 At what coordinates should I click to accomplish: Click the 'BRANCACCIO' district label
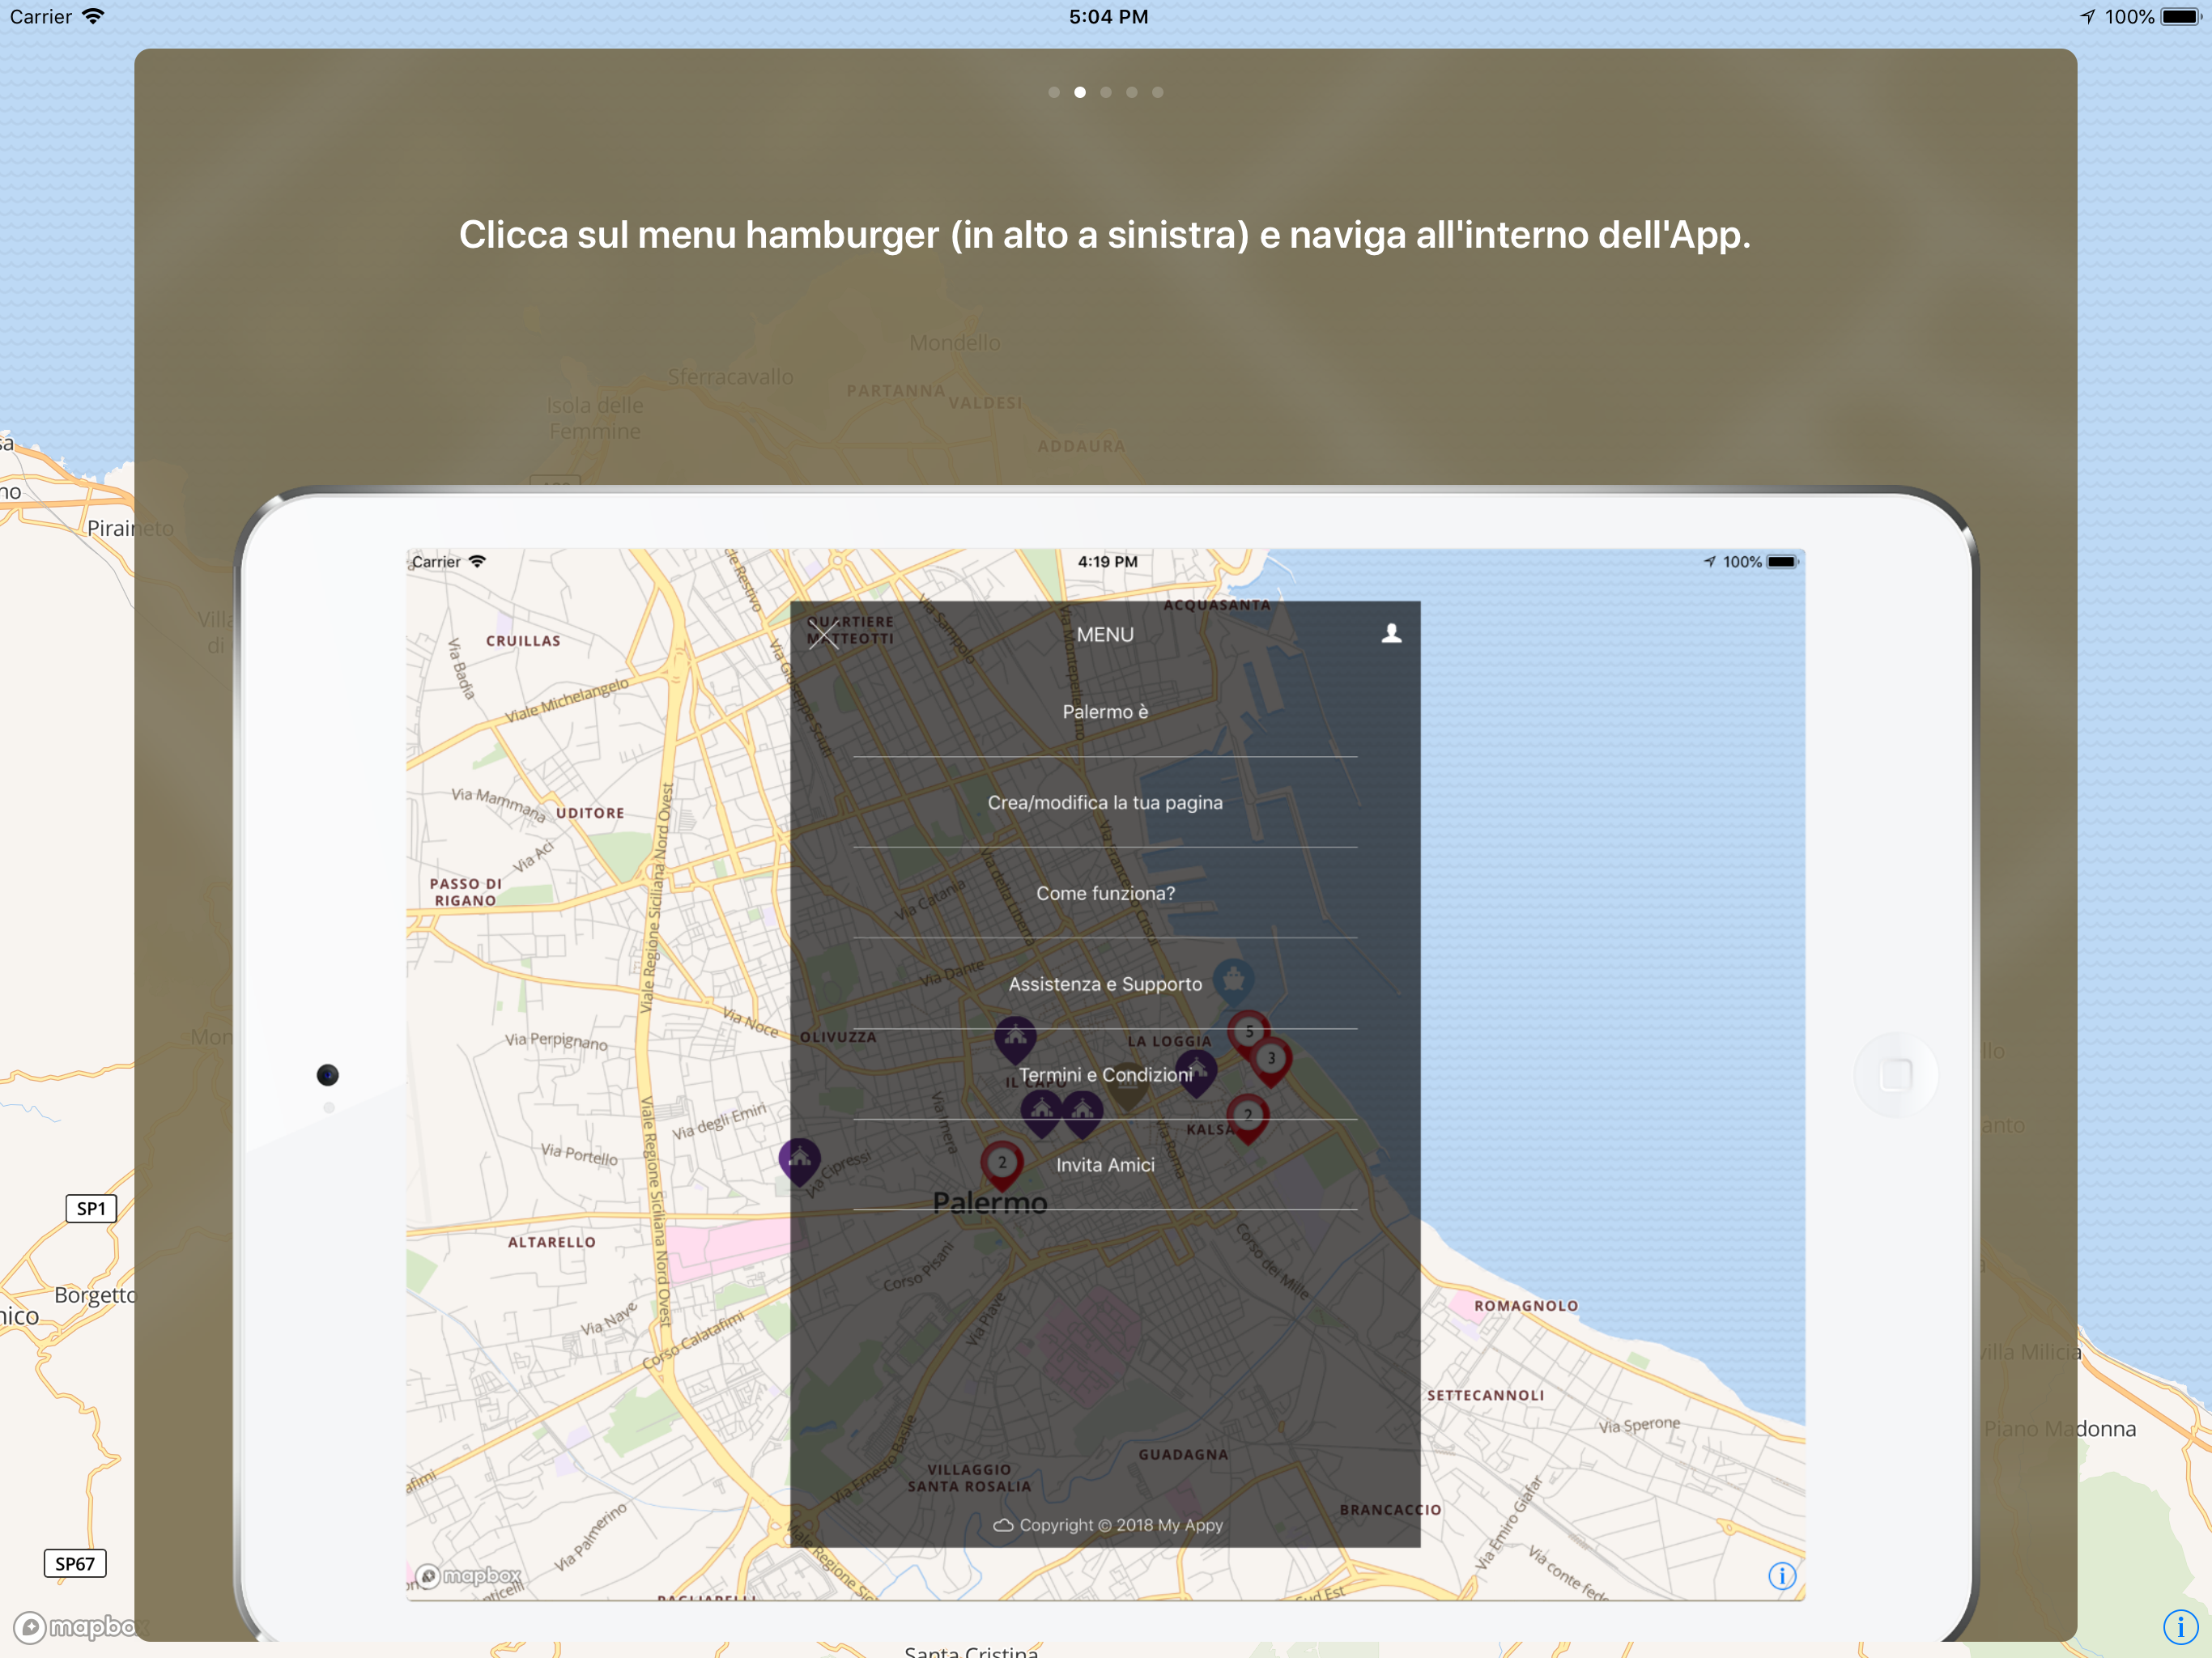[x=1390, y=1510]
